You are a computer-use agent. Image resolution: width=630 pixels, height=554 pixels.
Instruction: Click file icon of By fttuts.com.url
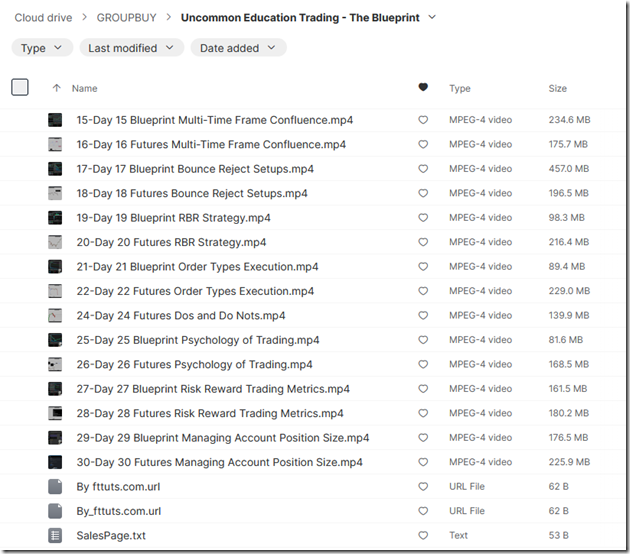[x=55, y=487]
